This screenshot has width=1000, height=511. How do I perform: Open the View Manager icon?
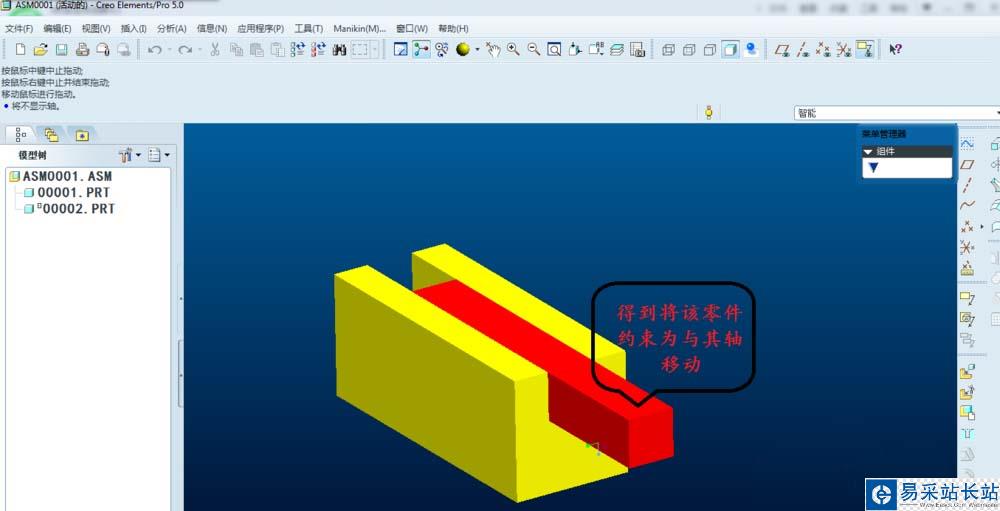coord(637,49)
